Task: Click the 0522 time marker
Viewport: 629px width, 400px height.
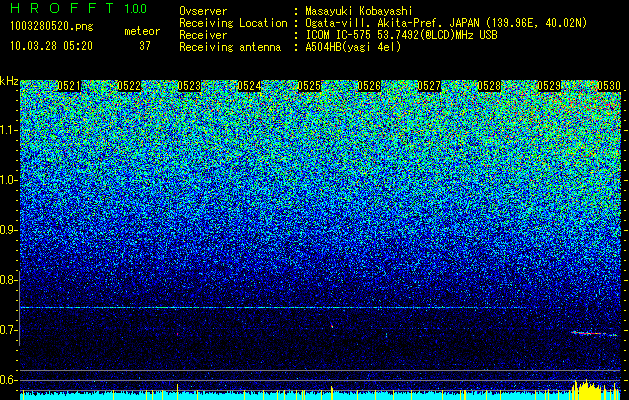Action: click(x=129, y=86)
